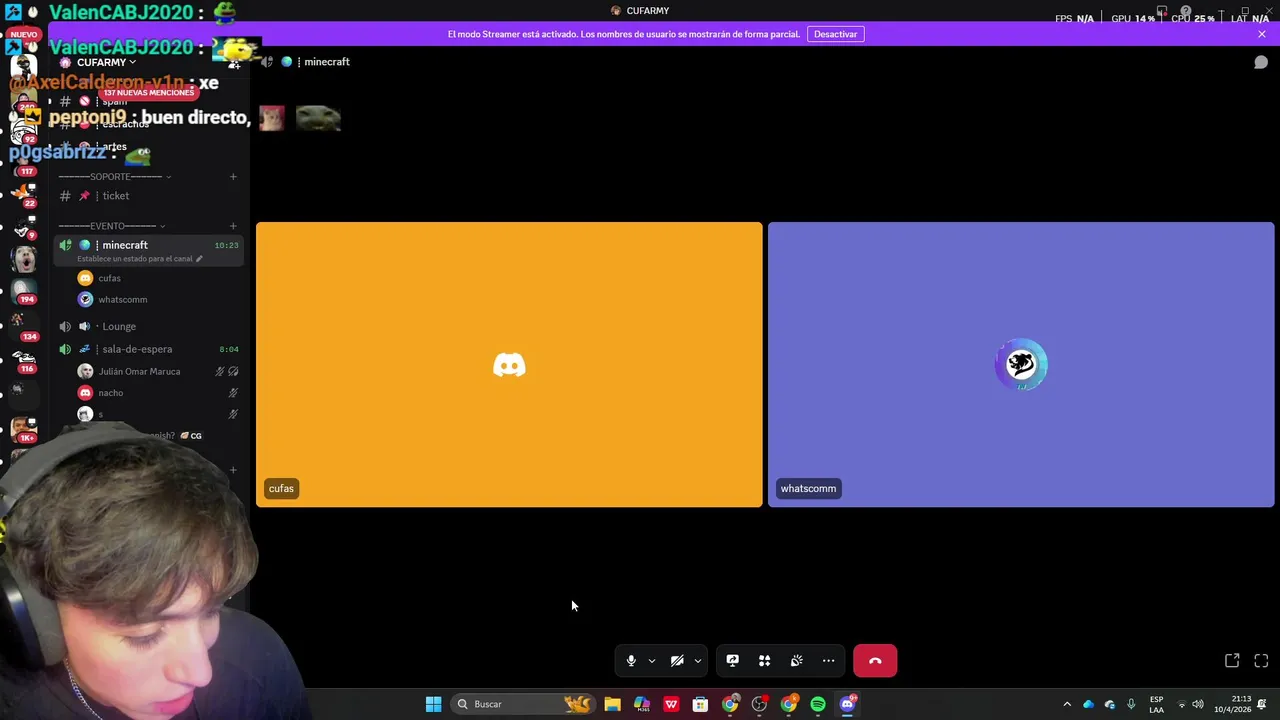Select user nacho in sala-de-espera
This screenshot has height=720, width=1280.
[x=110, y=393]
